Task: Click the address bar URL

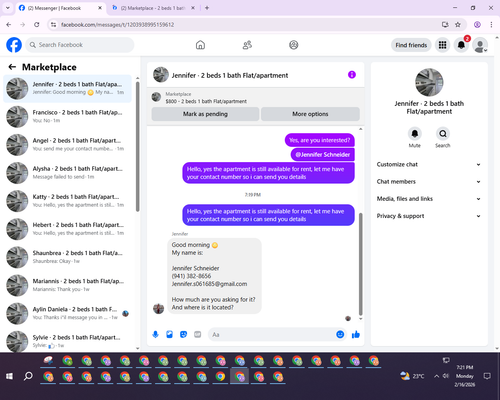Action: [x=117, y=25]
